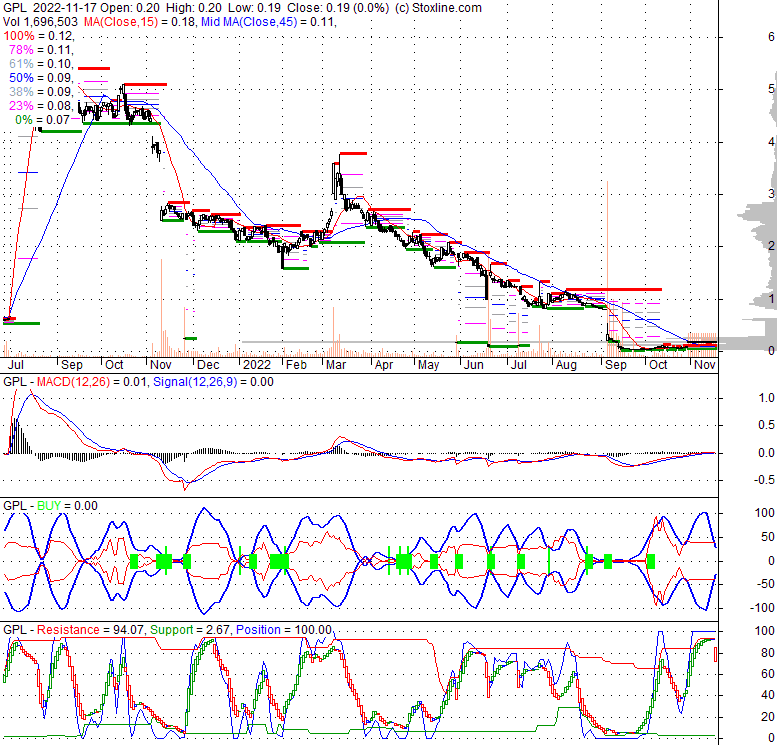Click the 60 tick on the Resistance panel axis
The height and width of the screenshot is (746, 778).
pos(768,674)
